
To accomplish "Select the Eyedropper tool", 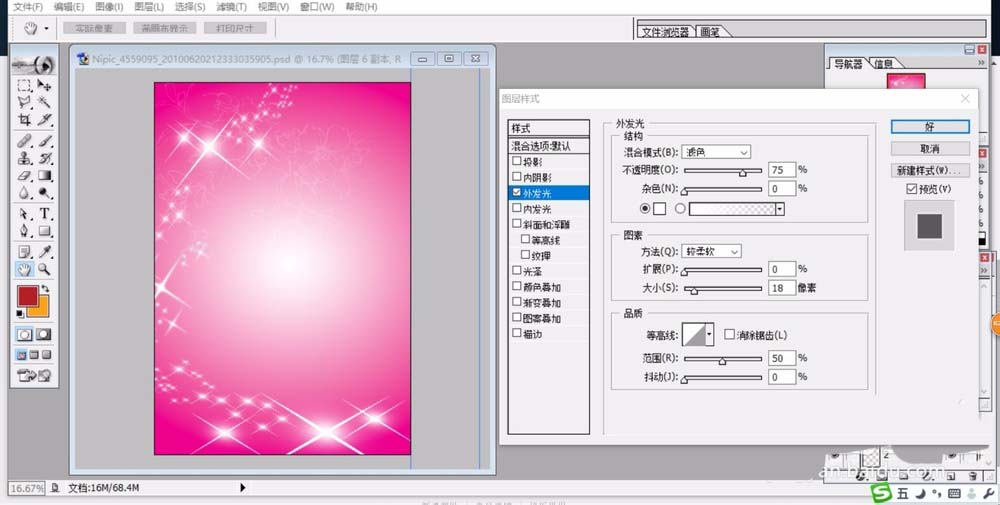I will click(44, 252).
